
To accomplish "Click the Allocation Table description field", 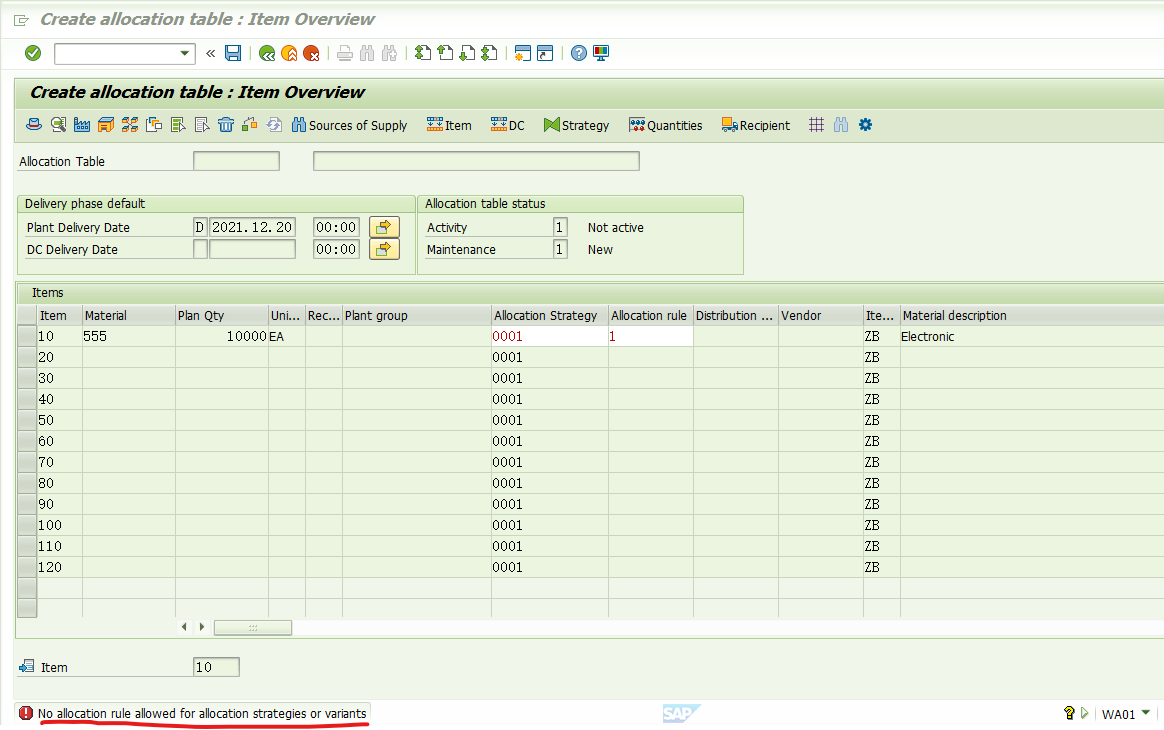I will tap(476, 161).
